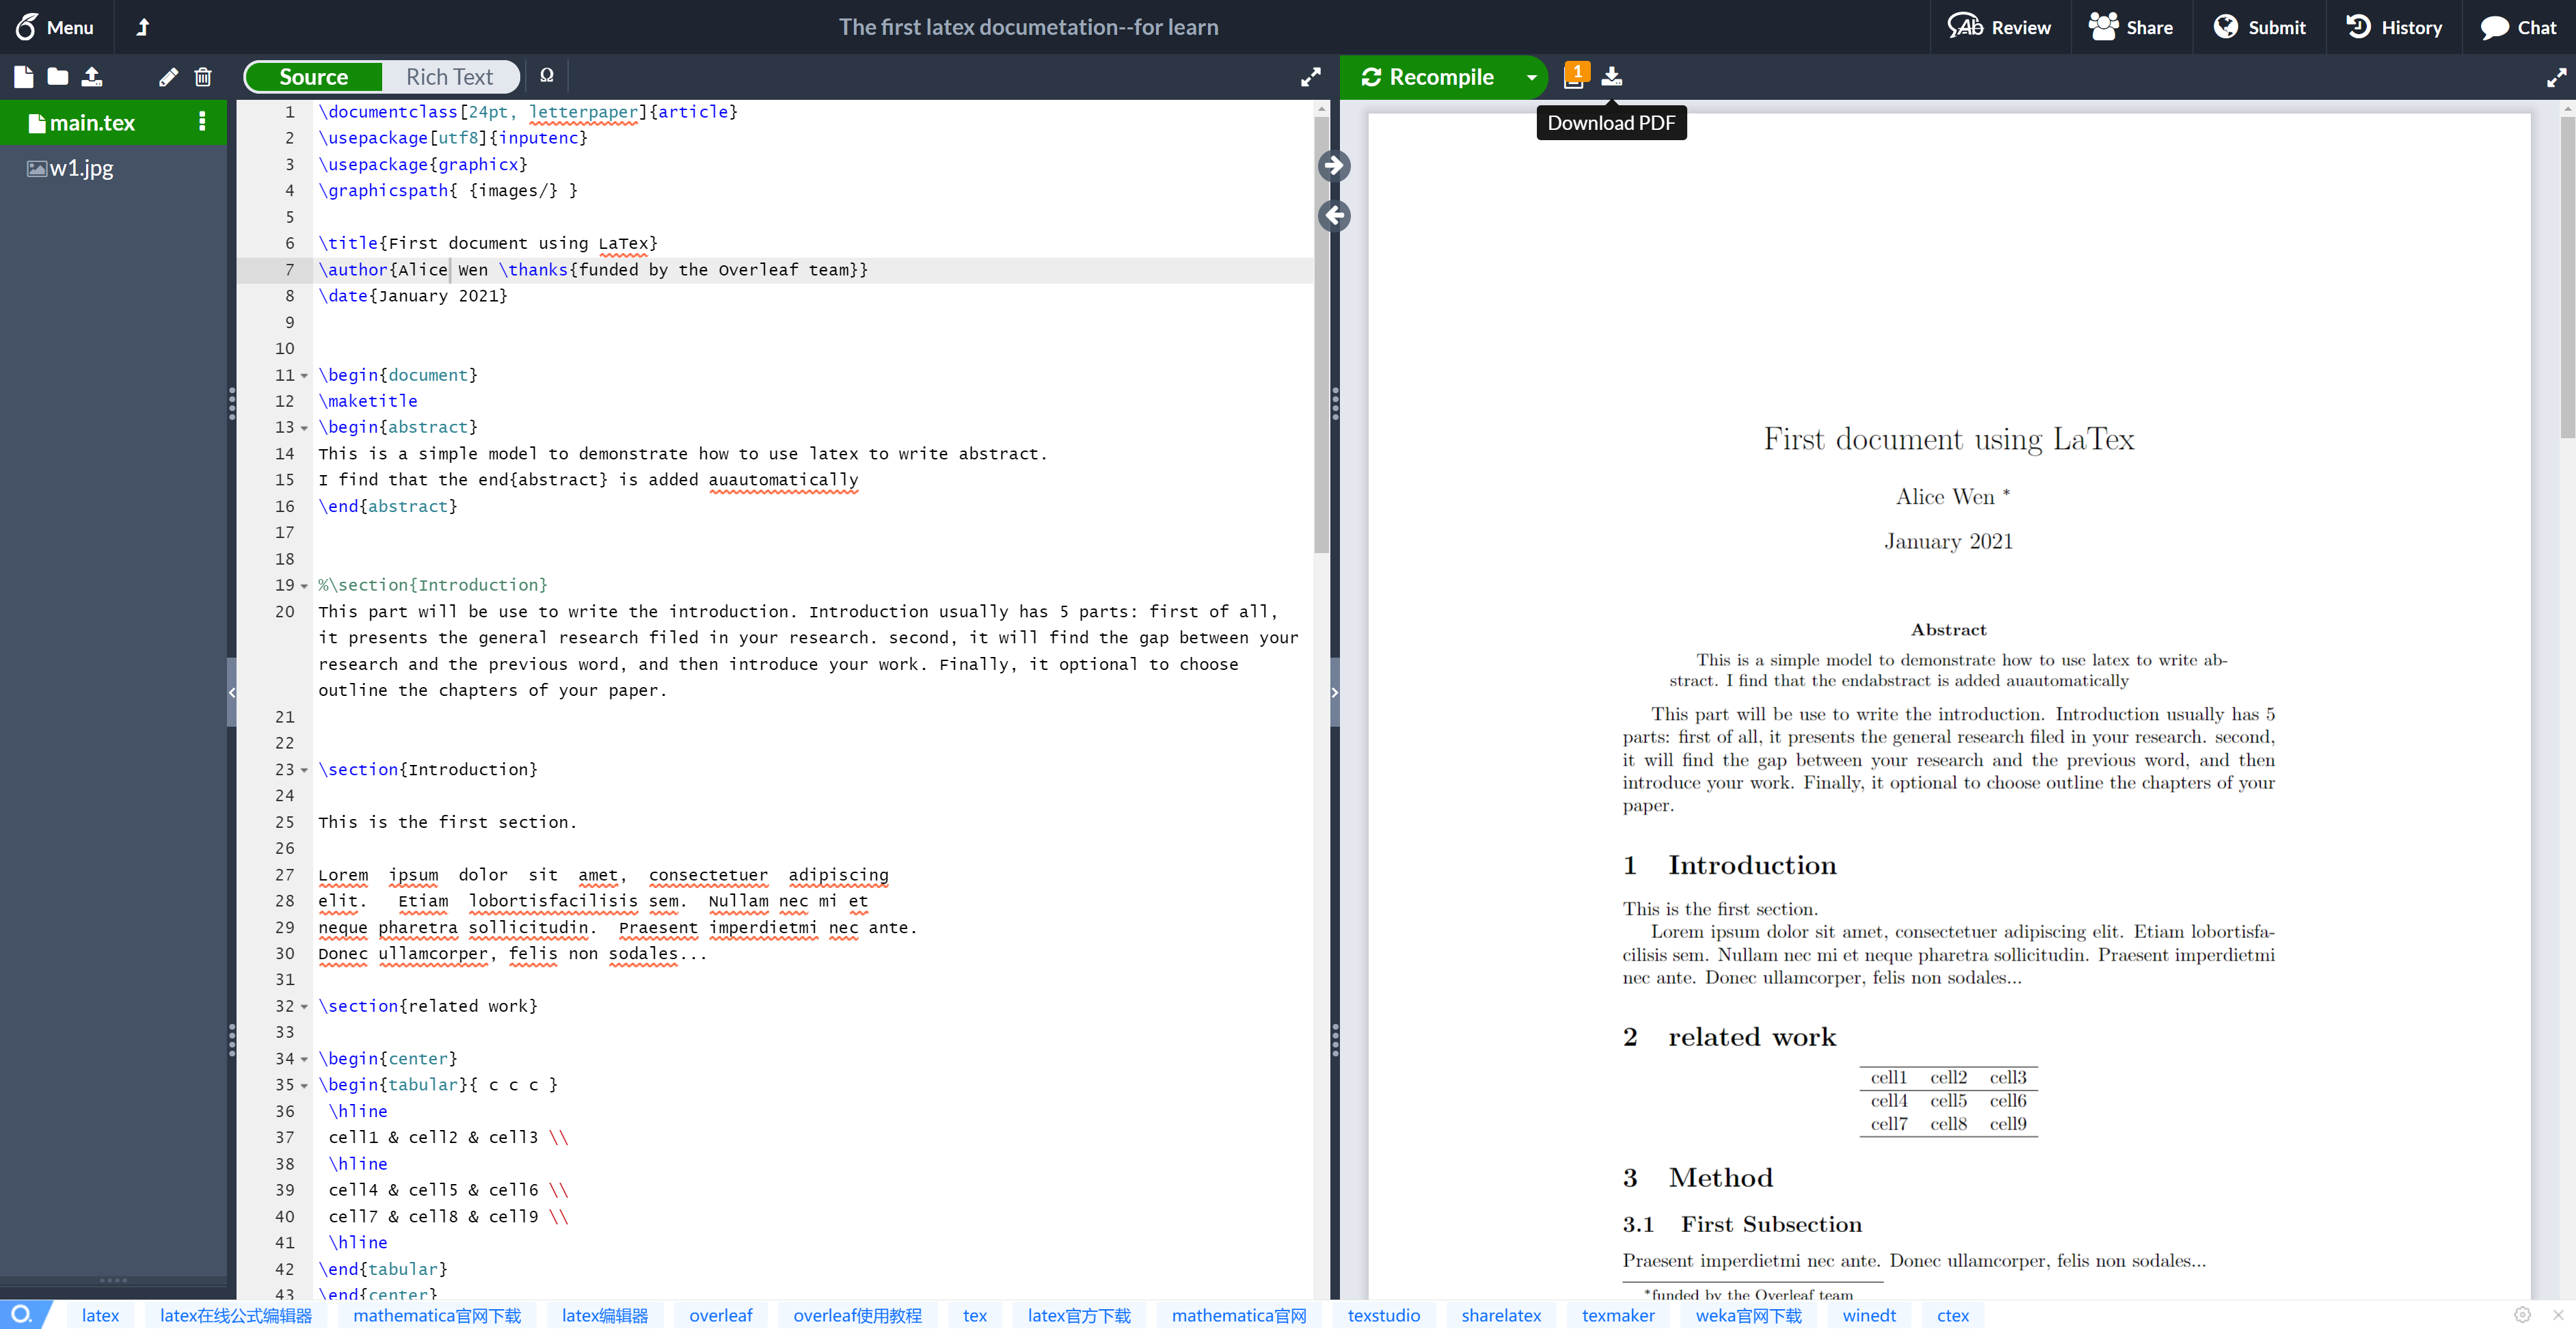This screenshot has height=1329, width=2576.
Task: Delete the selected file with trash icon
Action: (203, 77)
